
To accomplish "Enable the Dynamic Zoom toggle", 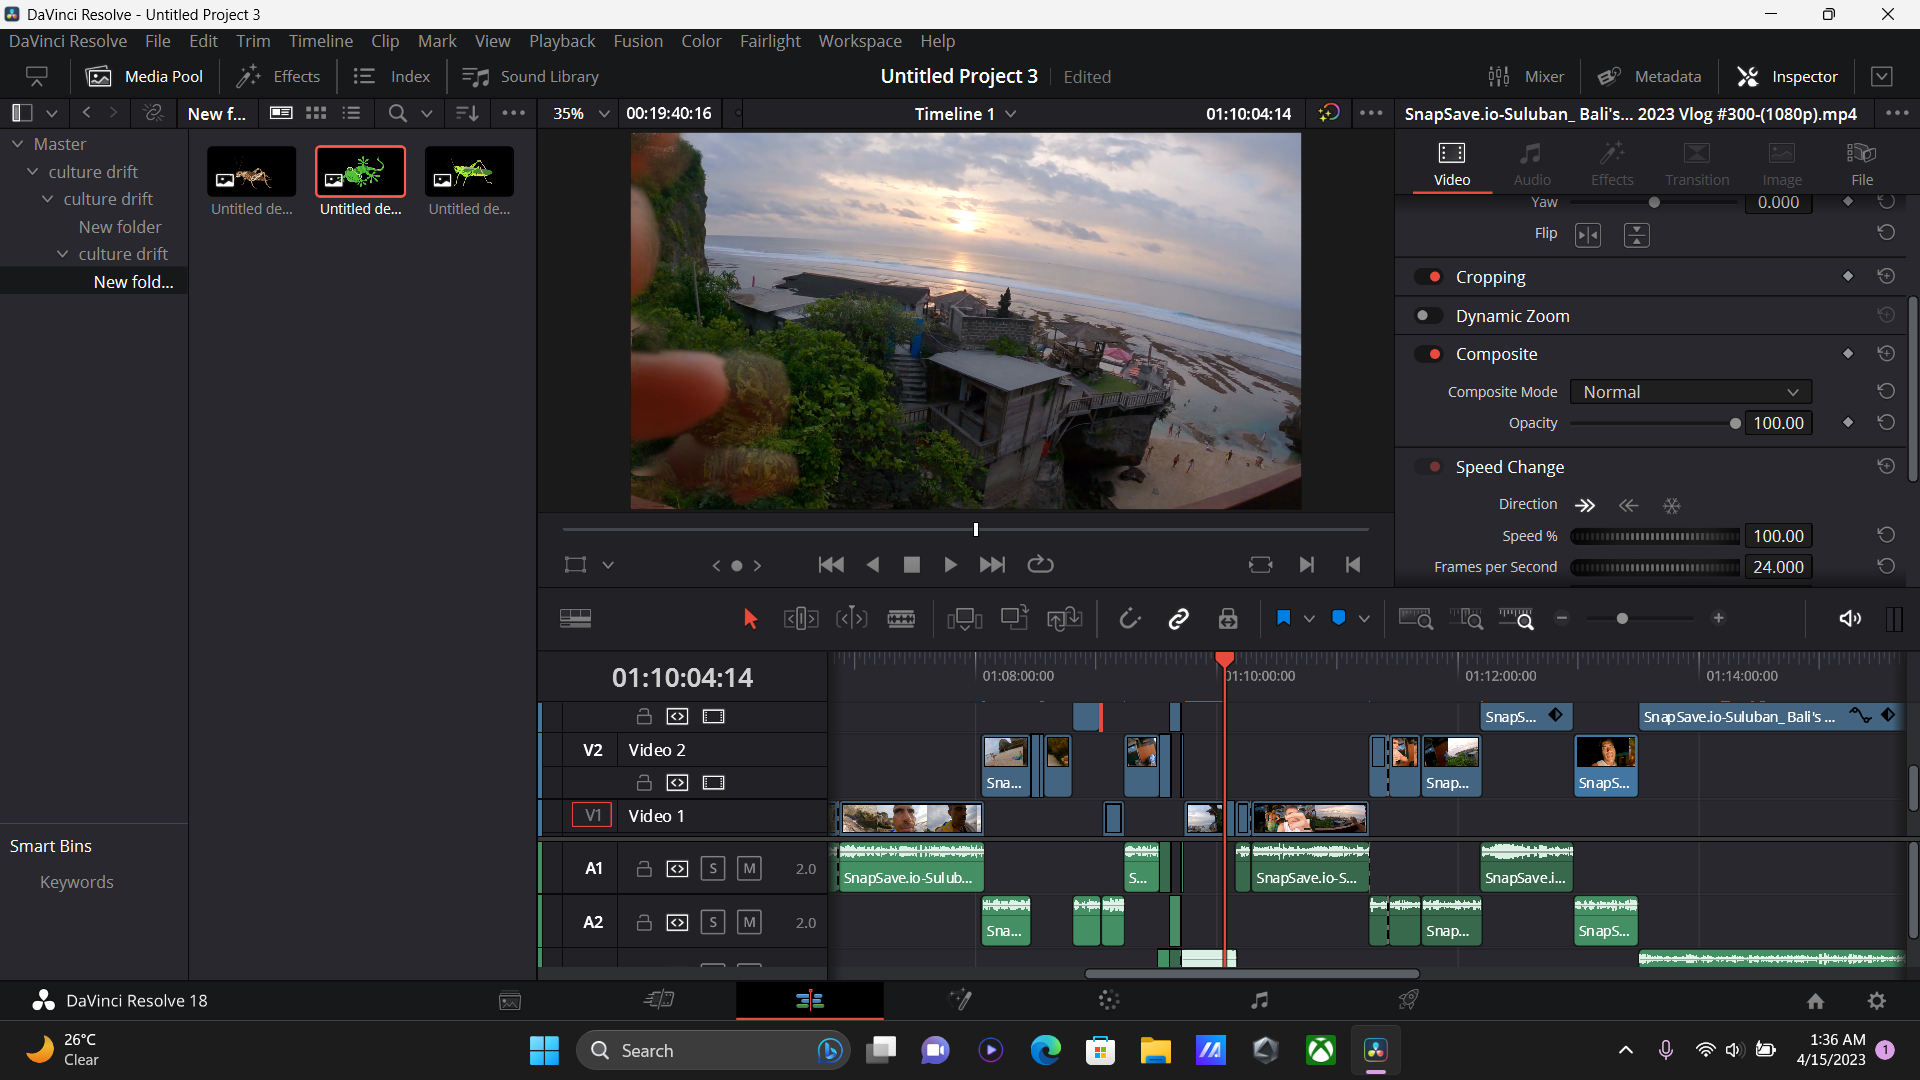I will coord(1428,316).
